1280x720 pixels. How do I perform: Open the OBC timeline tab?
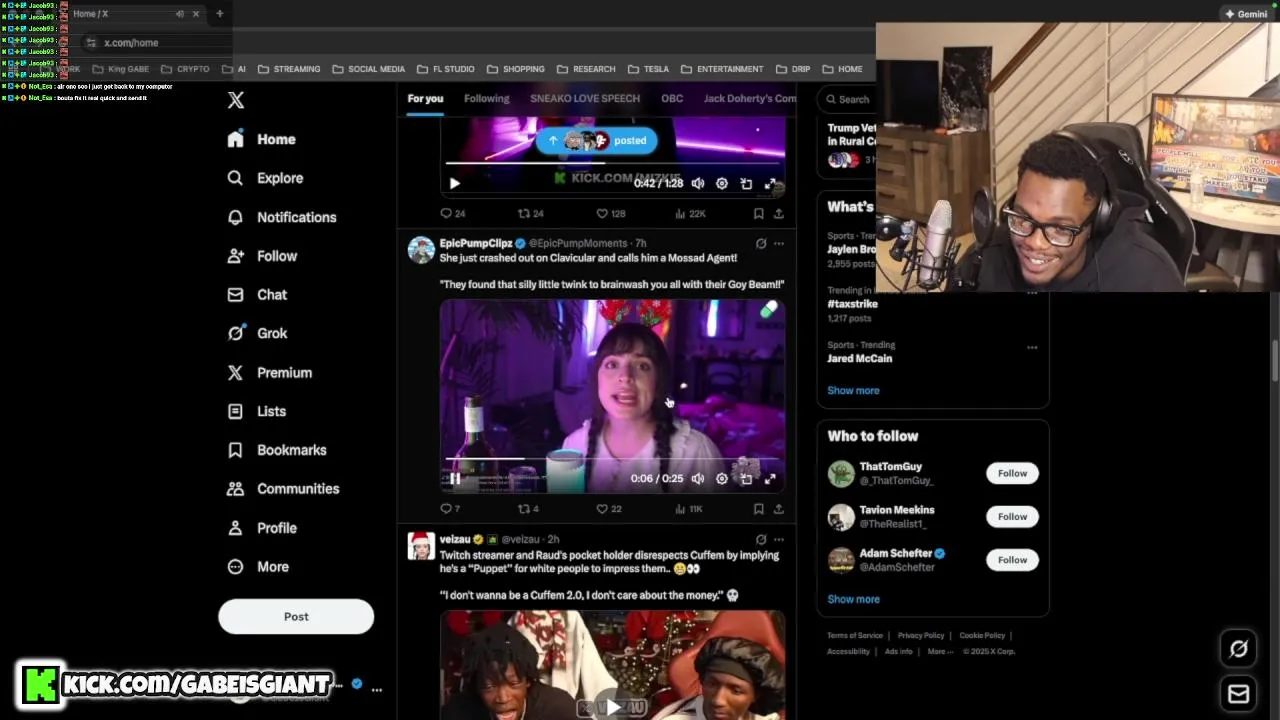(672, 99)
